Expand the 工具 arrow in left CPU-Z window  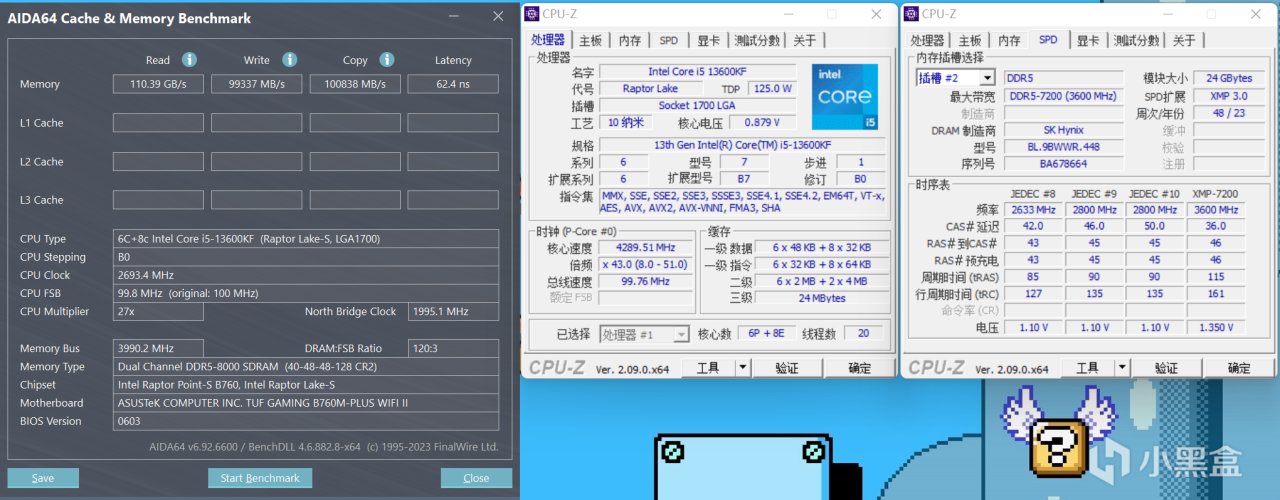[x=742, y=368]
